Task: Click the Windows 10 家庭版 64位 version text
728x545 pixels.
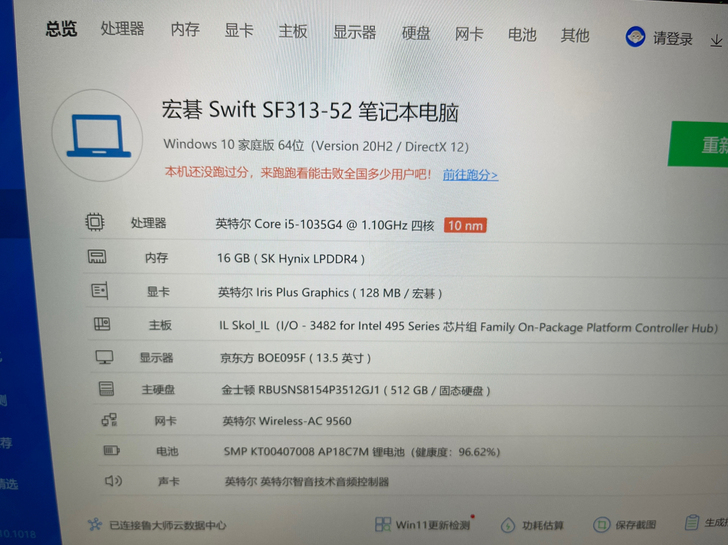Action: click(316, 146)
